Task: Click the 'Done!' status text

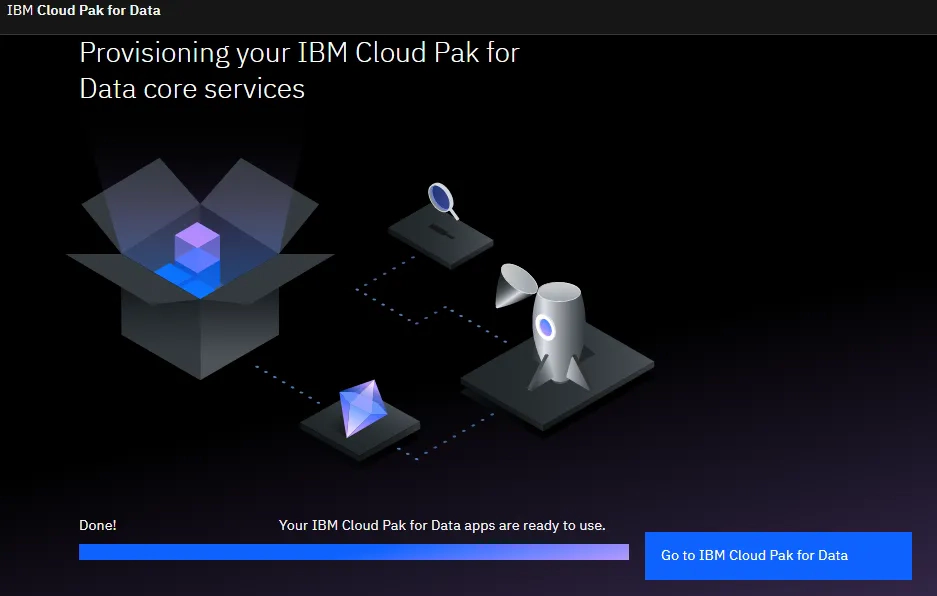Action: coord(98,525)
